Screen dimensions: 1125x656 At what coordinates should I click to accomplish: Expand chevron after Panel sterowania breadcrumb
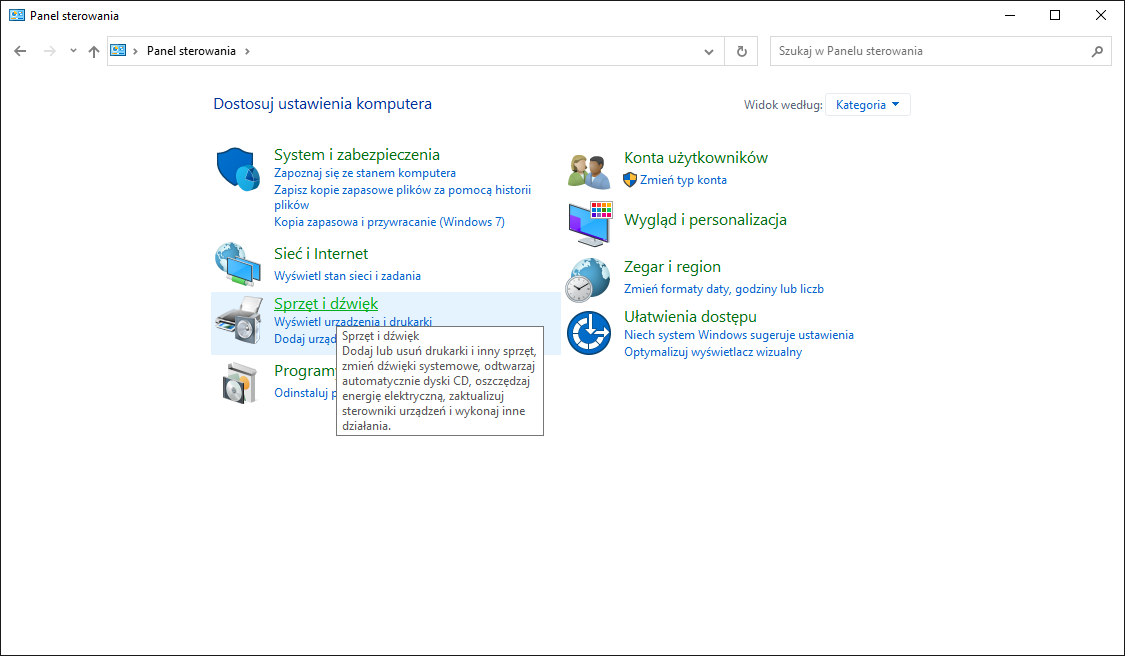pyautogui.click(x=248, y=51)
